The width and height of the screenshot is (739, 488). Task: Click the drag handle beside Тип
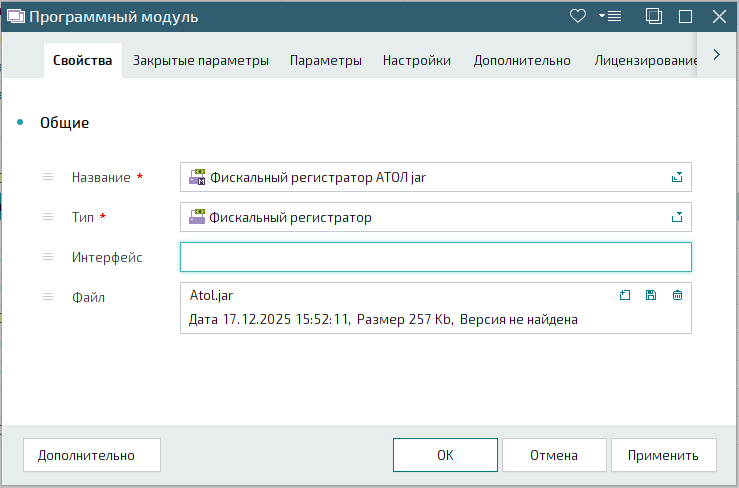click(47, 217)
